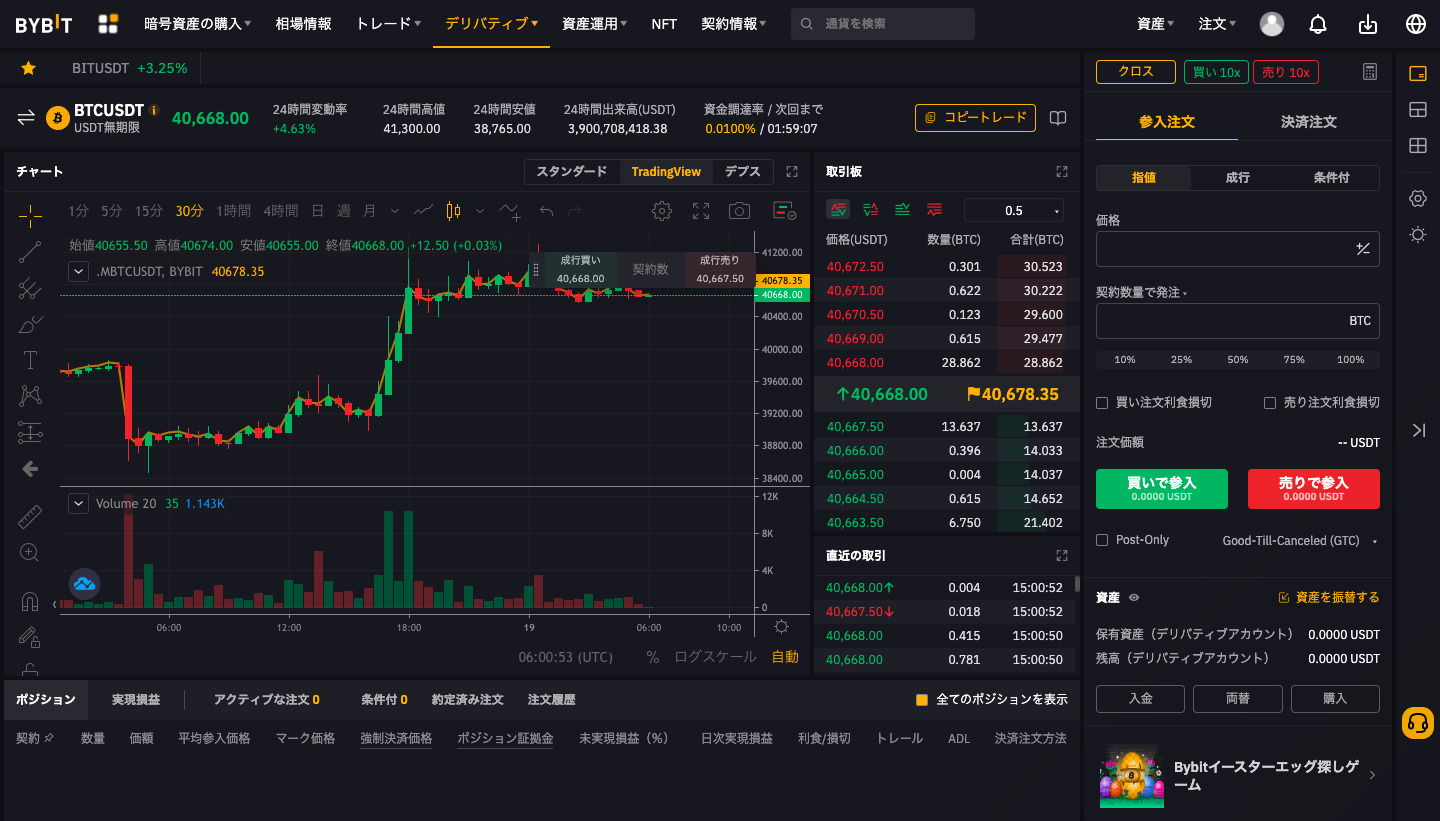The image size is (1440, 821).
Task: Collapse the Volume 20 indicator legend
Action: click(x=78, y=503)
